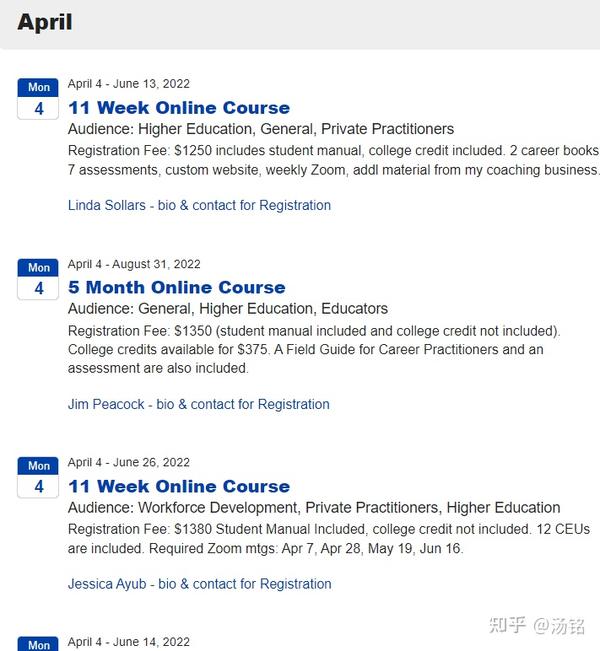
Task: Click the first Mon 4 calendar icon
Action: coord(38,99)
